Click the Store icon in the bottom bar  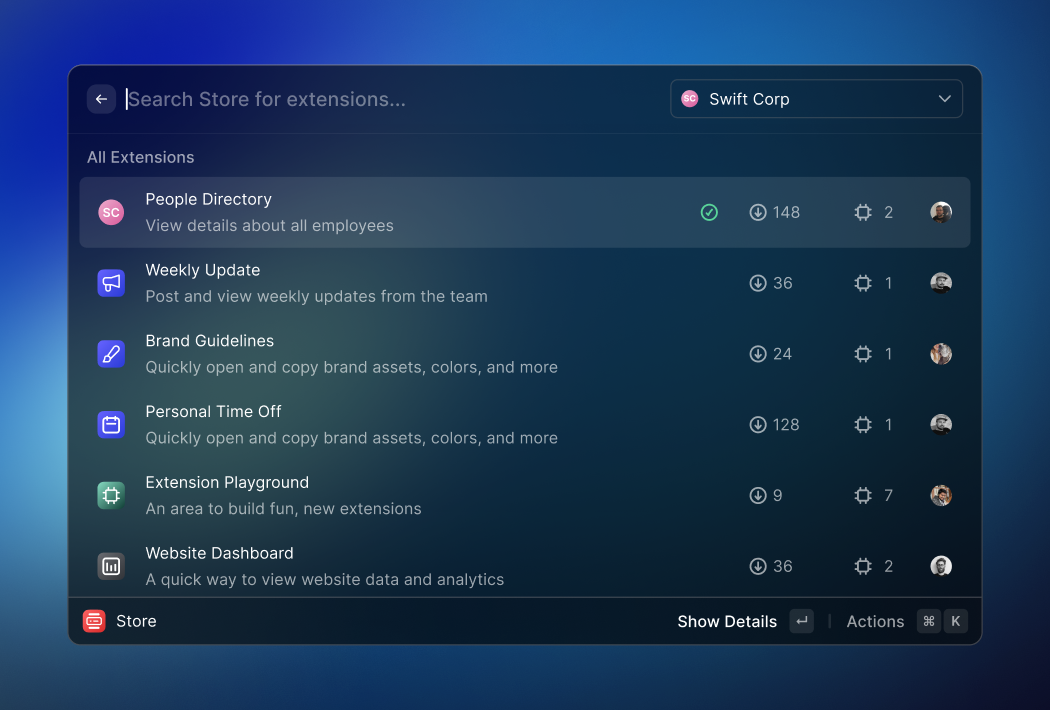coord(93,621)
